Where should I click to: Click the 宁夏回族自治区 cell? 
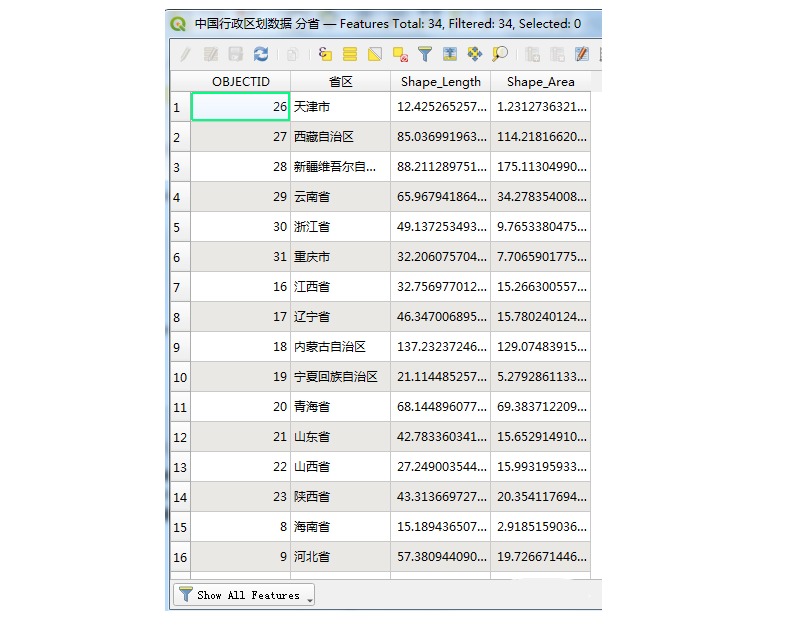(x=341, y=377)
